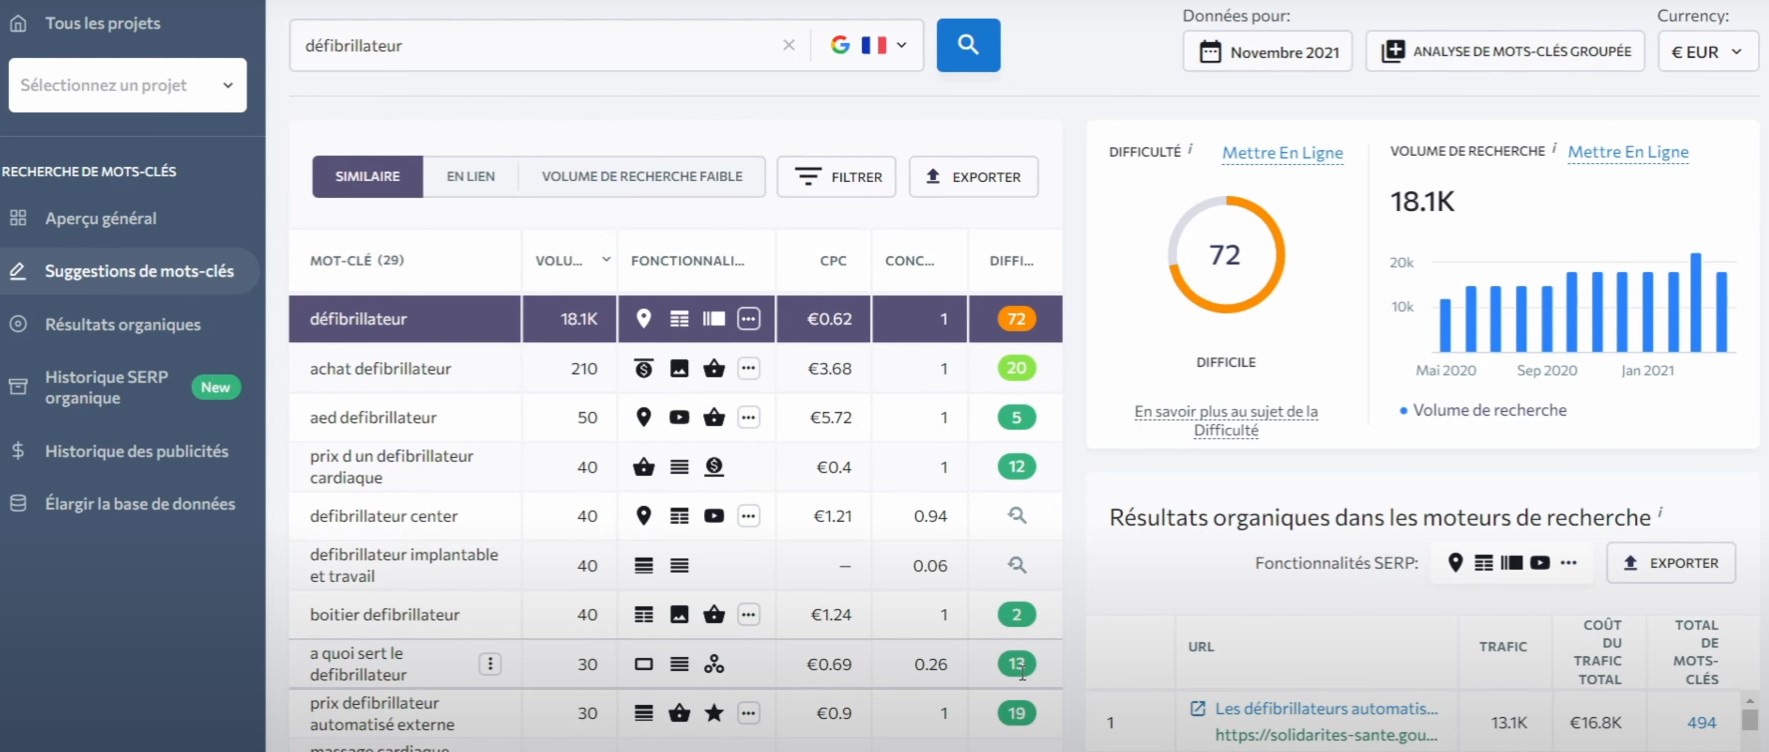
Task: Switch to Volume de recherche faible tab
Action: 642,177
